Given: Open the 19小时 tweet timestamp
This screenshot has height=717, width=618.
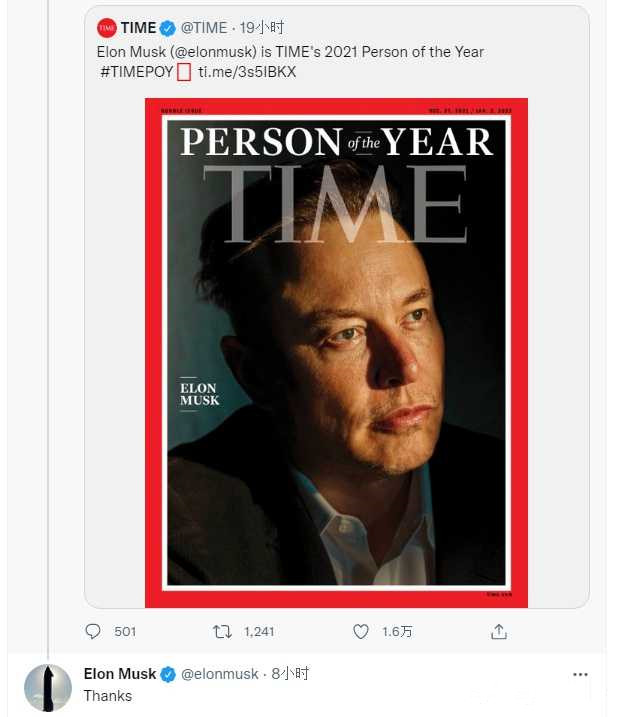Looking at the screenshot, I should pyautogui.click(x=262, y=28).
